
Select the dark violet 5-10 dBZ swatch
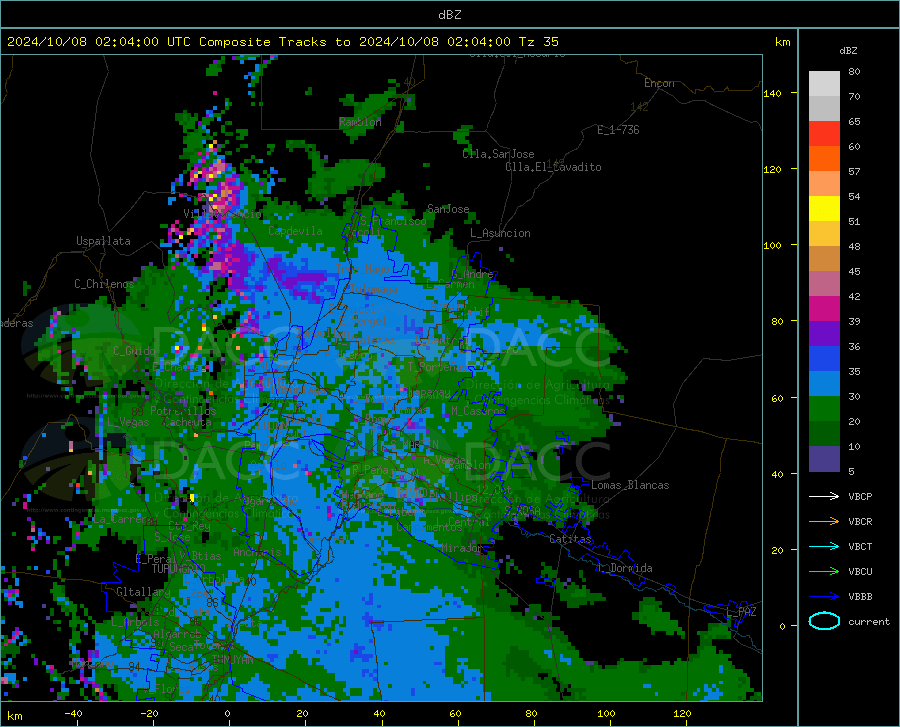[x=824, y=459]
